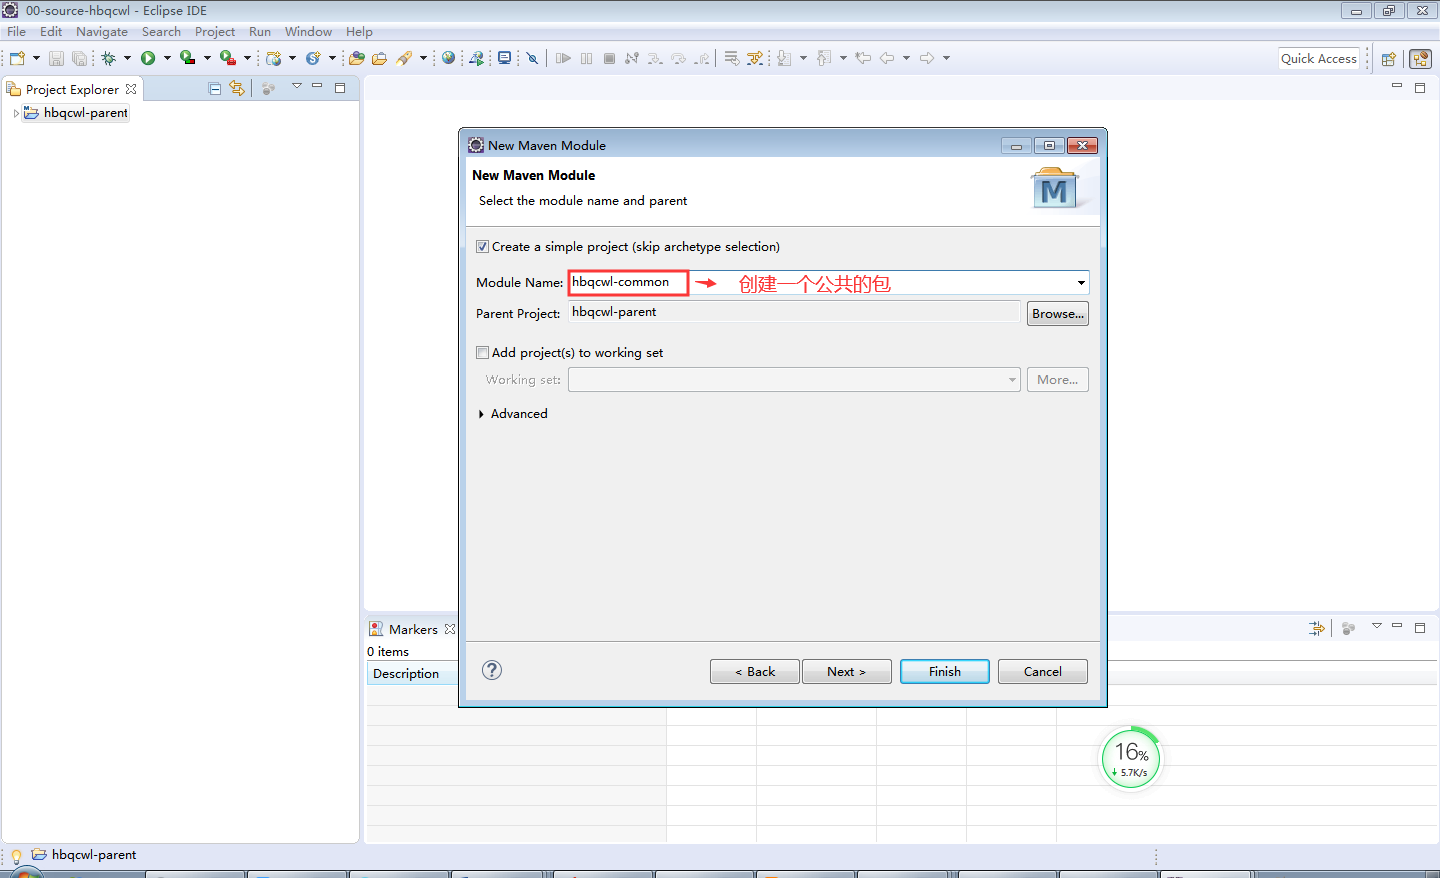Click the Back navigation arrow icon
The width and height of the screenshot is (1440, 878).
pyautogui.click(x=887, y=58)
